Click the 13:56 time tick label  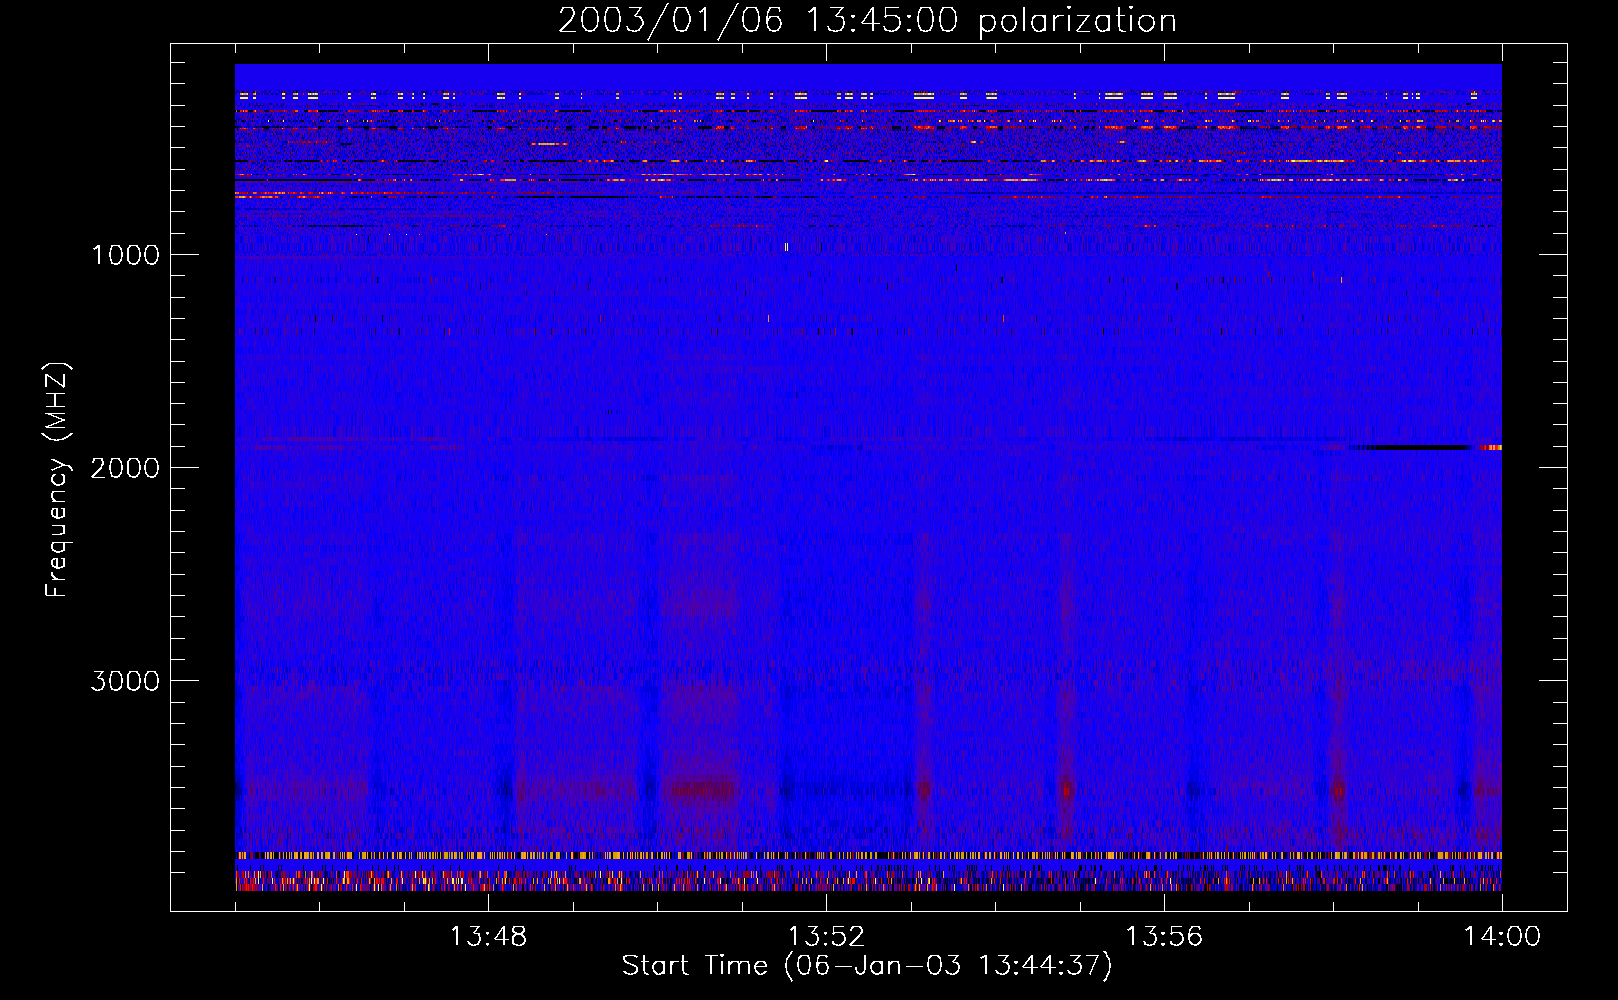click(1164, 937)
